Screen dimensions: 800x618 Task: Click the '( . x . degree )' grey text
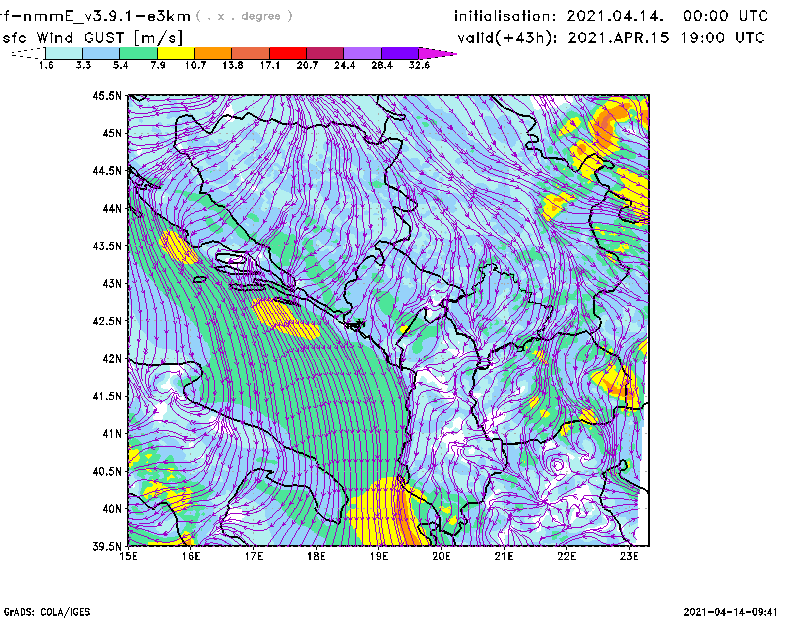point(245,16)
